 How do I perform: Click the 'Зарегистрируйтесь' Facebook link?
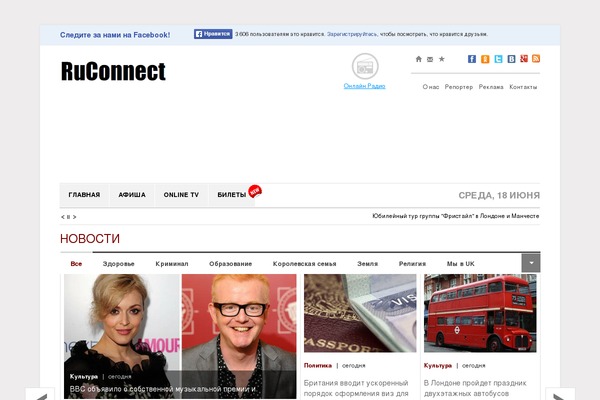(352, 34)
